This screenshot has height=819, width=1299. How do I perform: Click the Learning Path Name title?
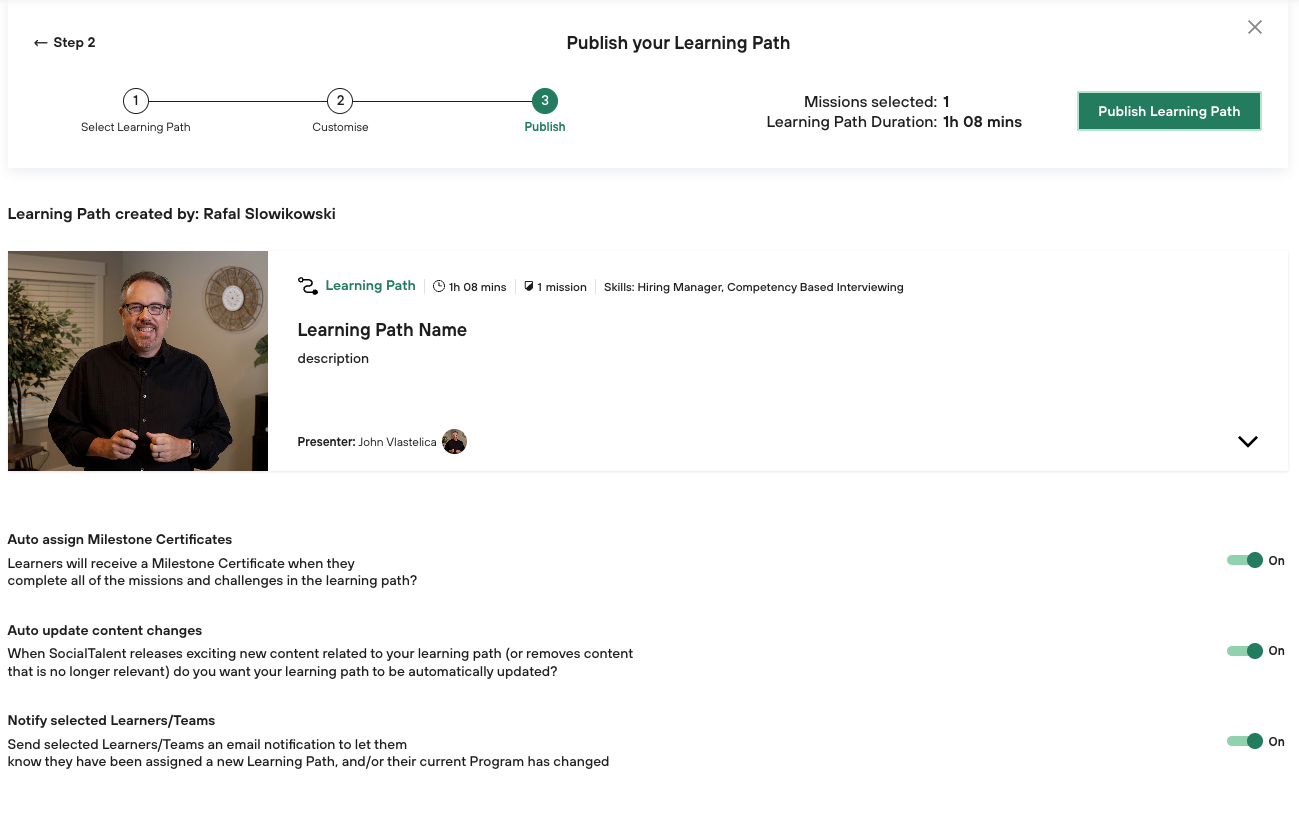(x=382, y=330)
